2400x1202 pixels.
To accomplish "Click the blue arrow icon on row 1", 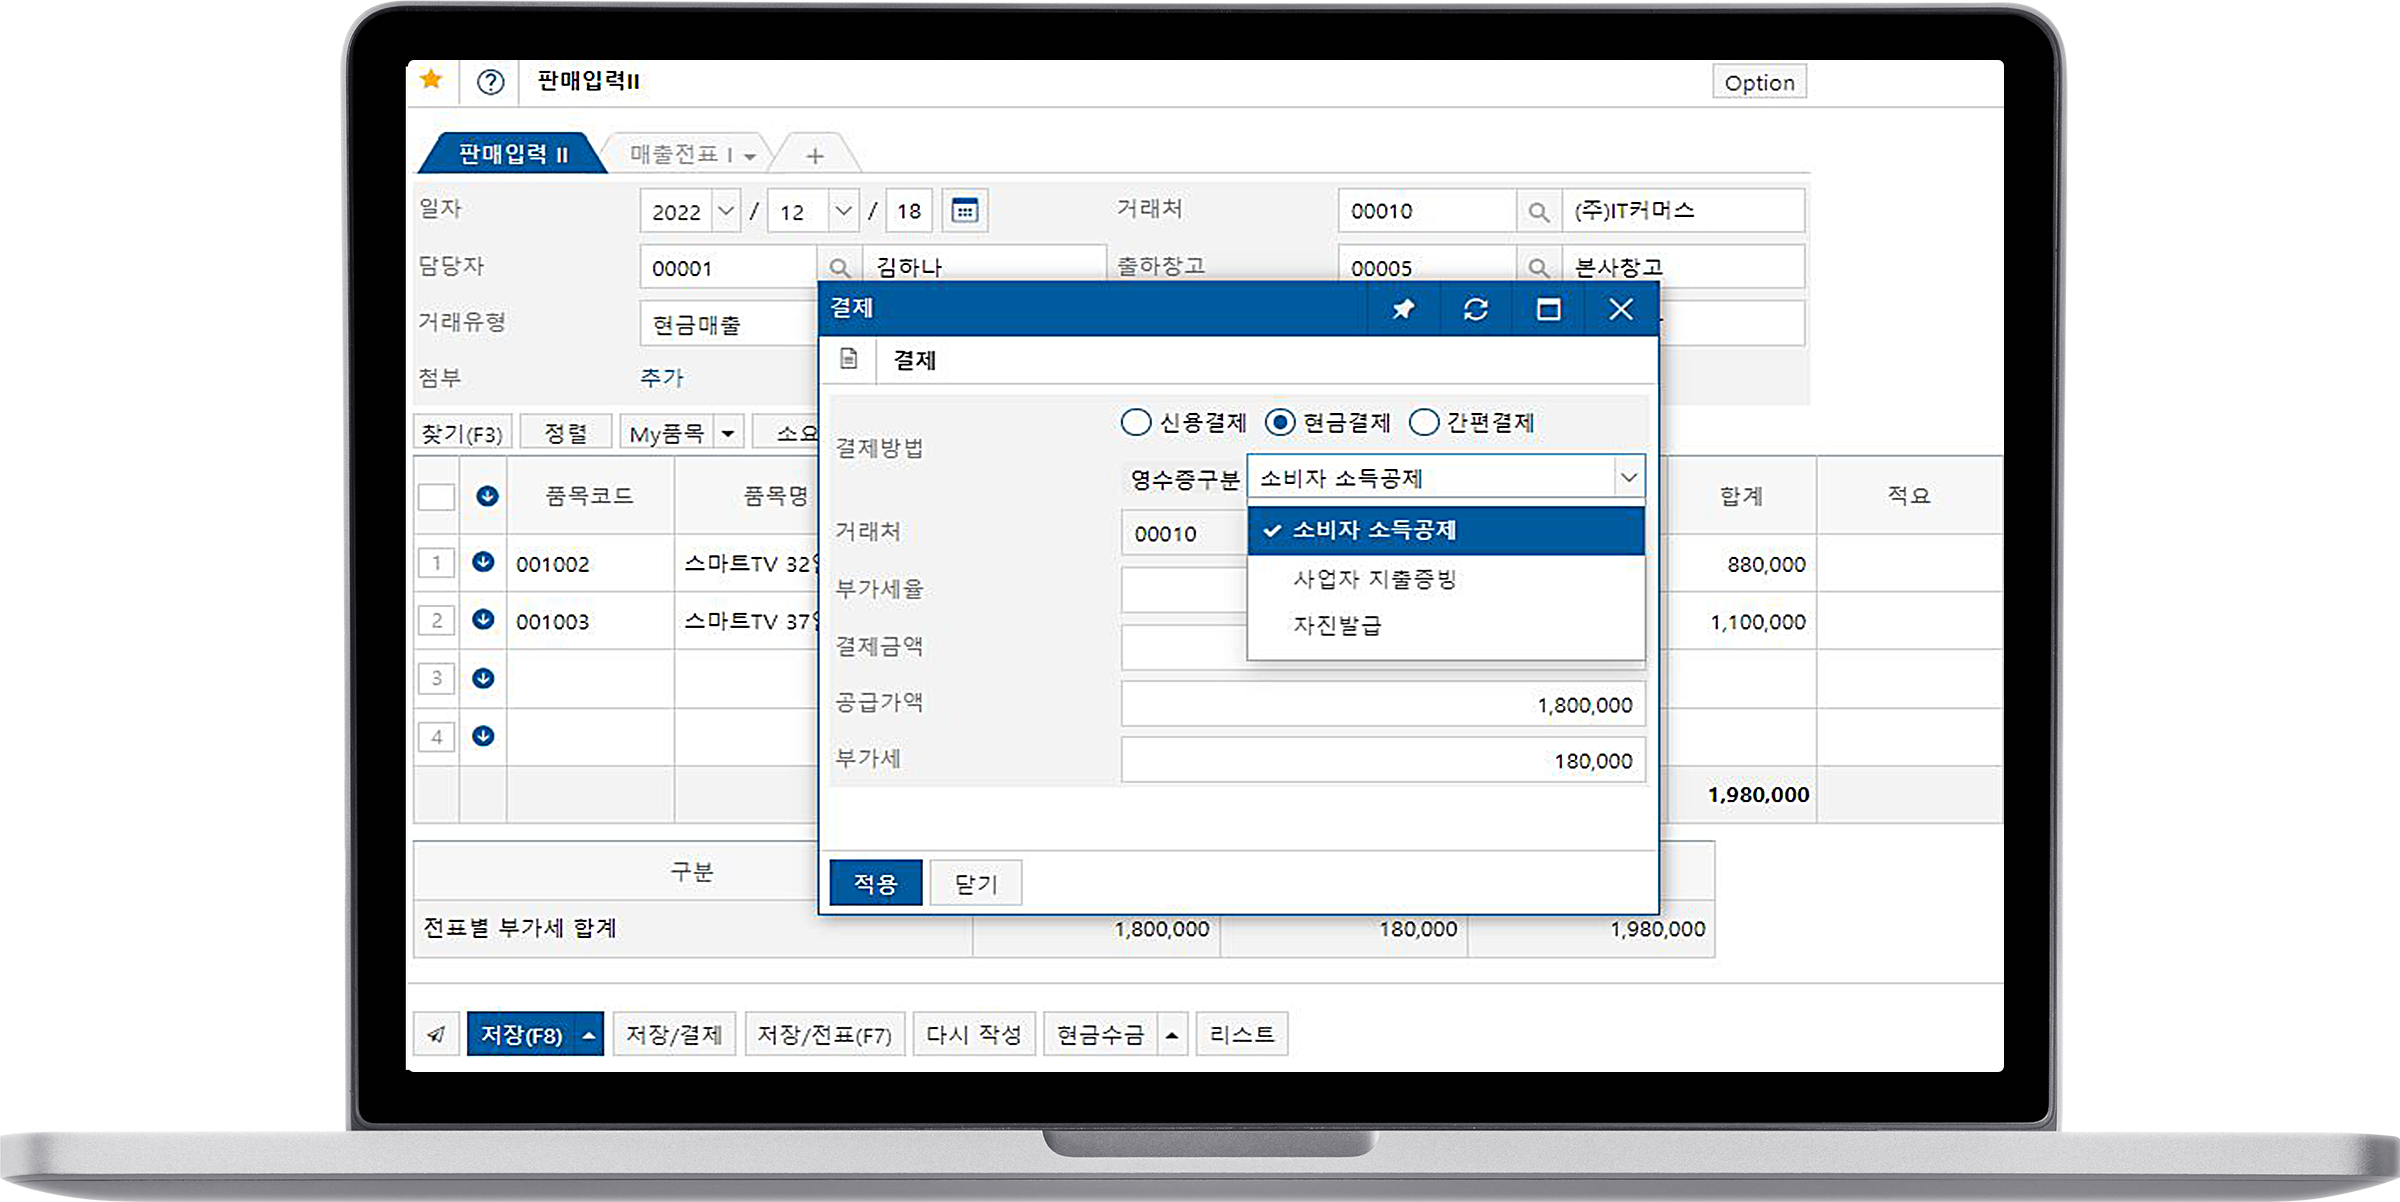I will point(483,562).
